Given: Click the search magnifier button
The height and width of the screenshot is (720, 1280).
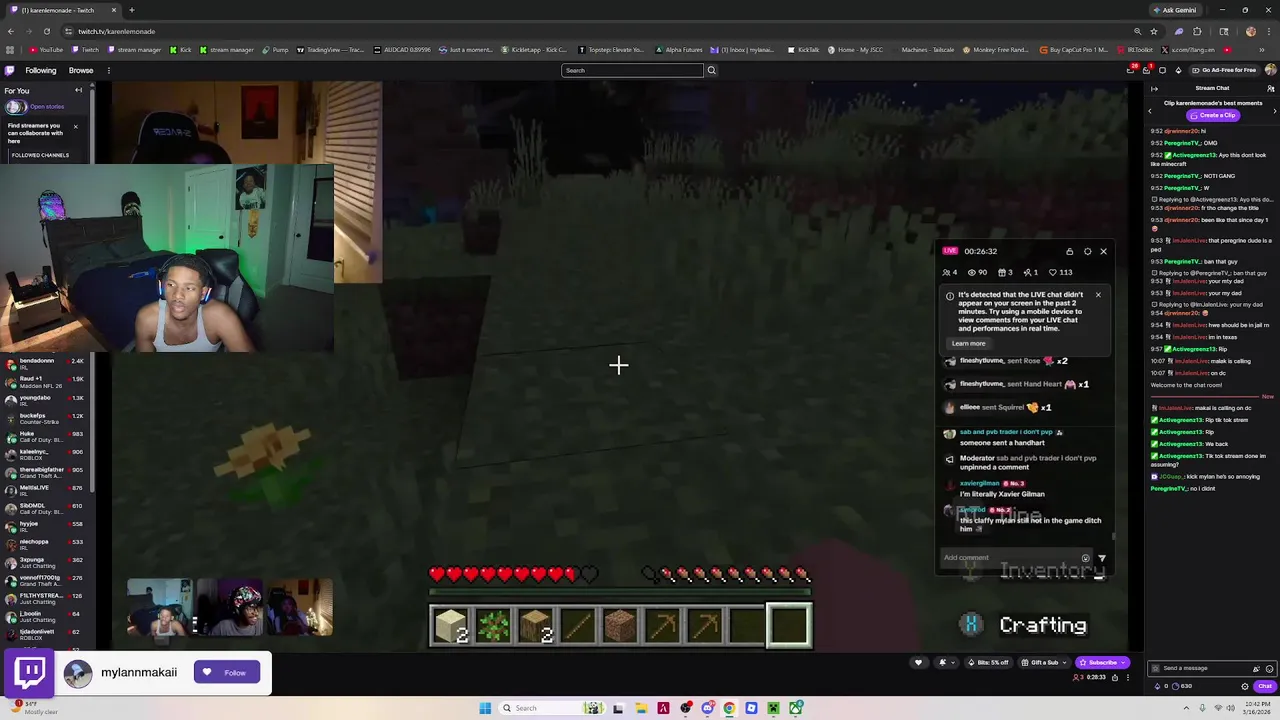Looking at the screenshot, I should 711,70.
